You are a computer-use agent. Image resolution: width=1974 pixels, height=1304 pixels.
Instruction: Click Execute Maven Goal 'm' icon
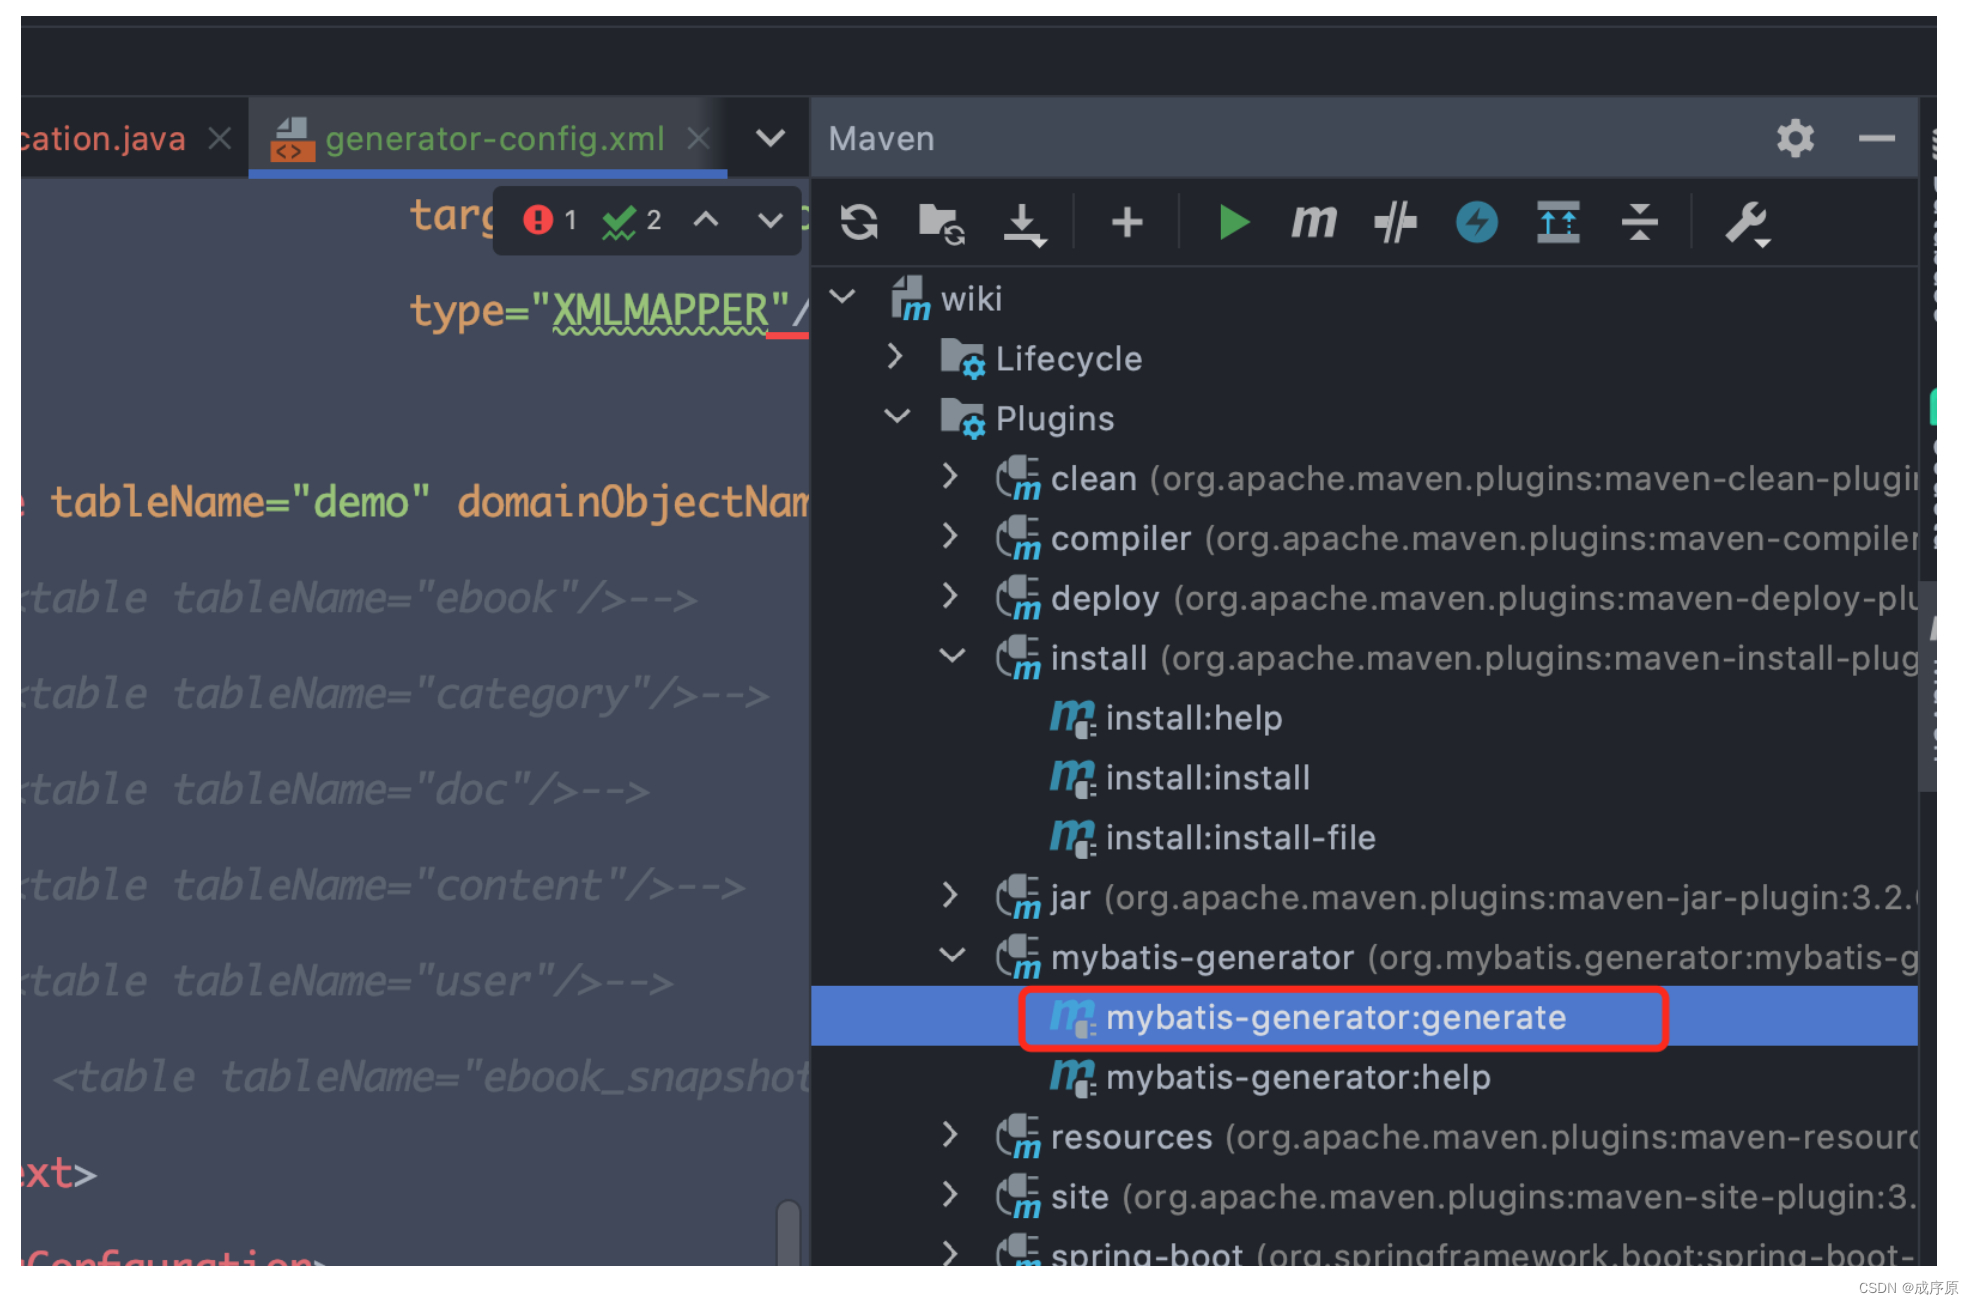tap(1314, 222)
